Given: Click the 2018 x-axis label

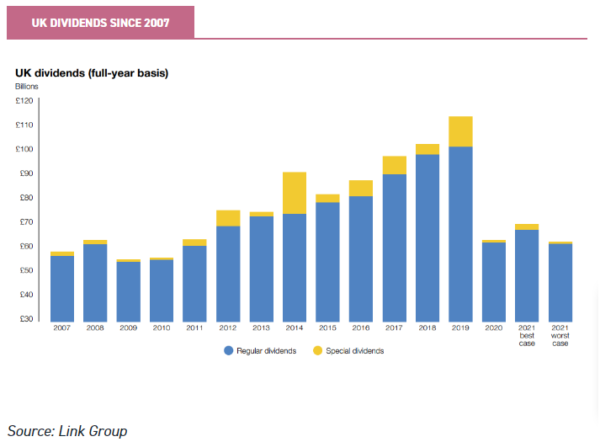Looking at the screenshot, I should [427, 328].
